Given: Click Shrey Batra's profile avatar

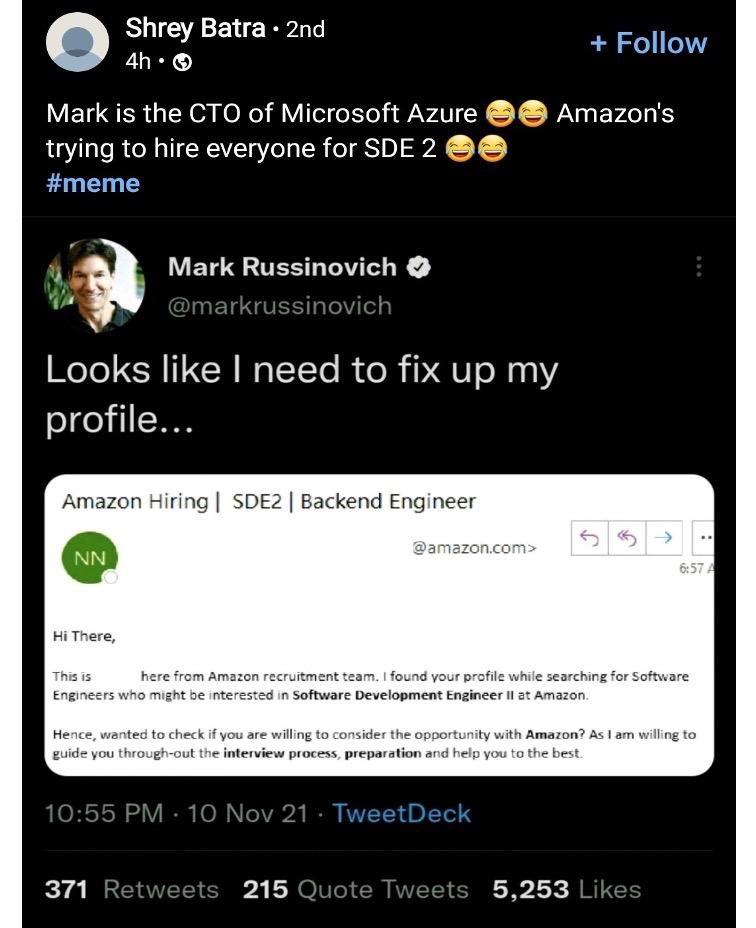Looking at the screenshot, I should coord(78,43).
